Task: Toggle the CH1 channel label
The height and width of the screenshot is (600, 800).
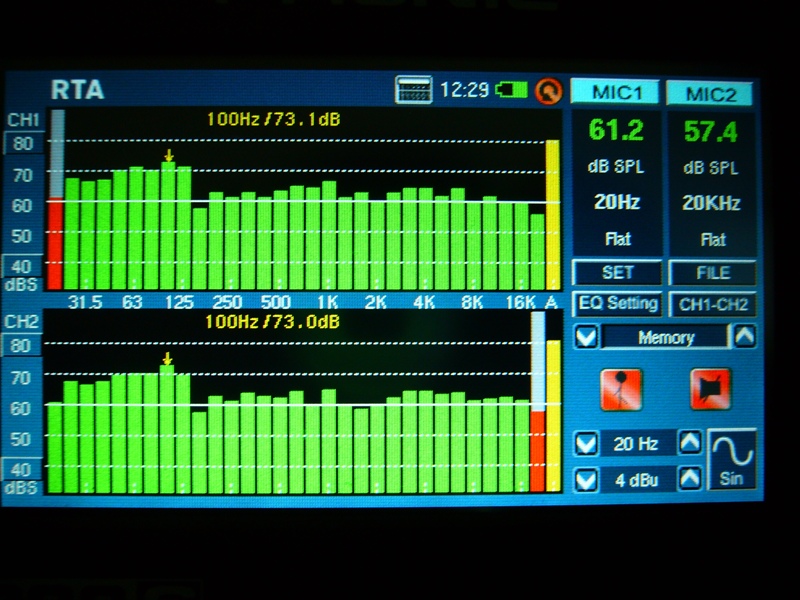Action: (x=24, y=120)
